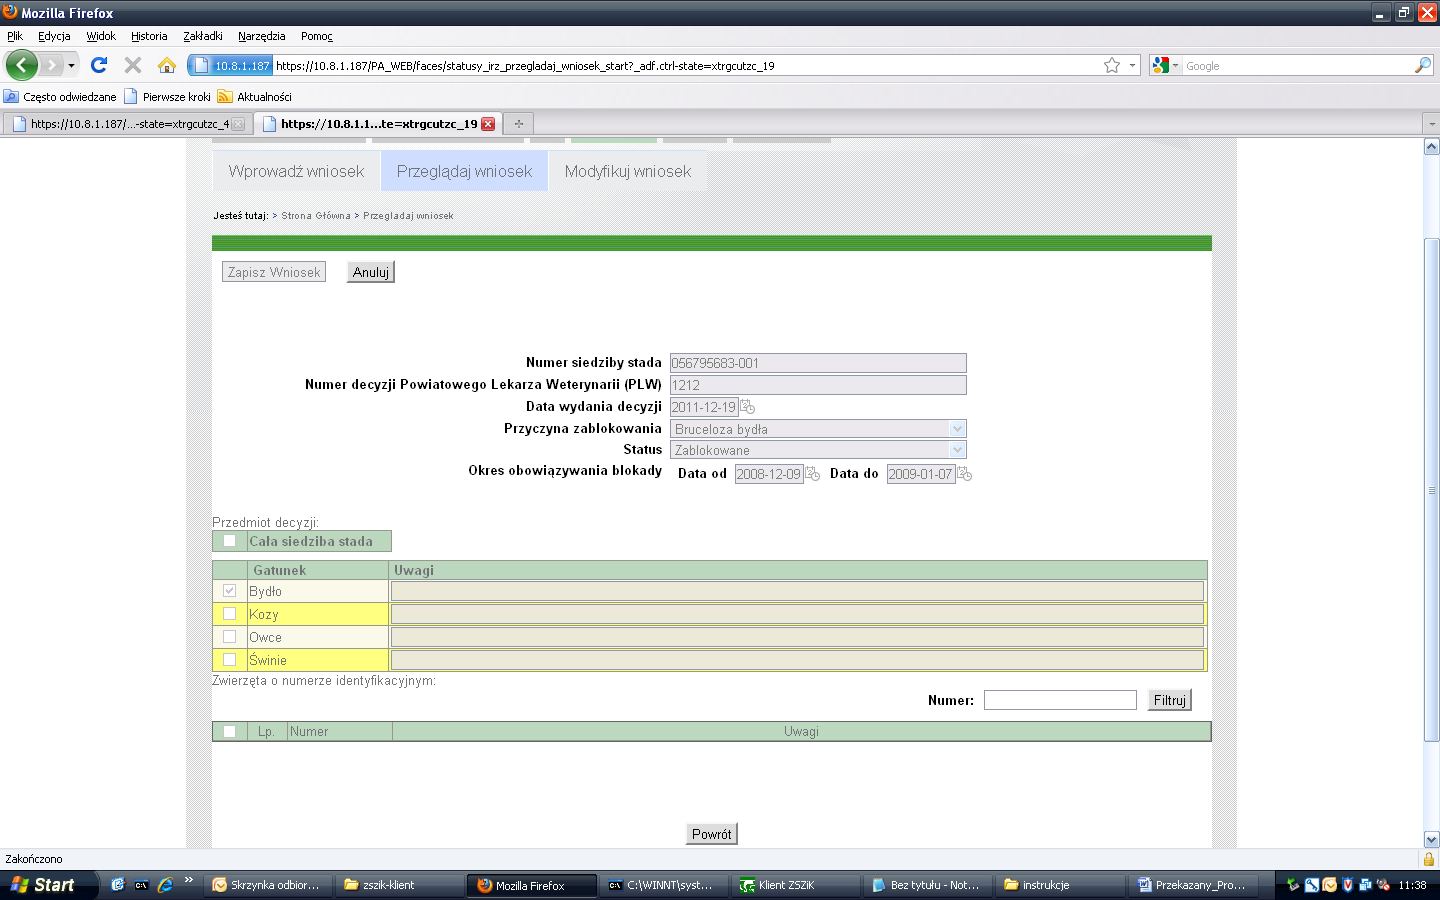Viewport: 1440px width, 900px height.
Task: Open the address bar history dropdown arrow
Action: pyautogui.click(x=1132, y=65)
